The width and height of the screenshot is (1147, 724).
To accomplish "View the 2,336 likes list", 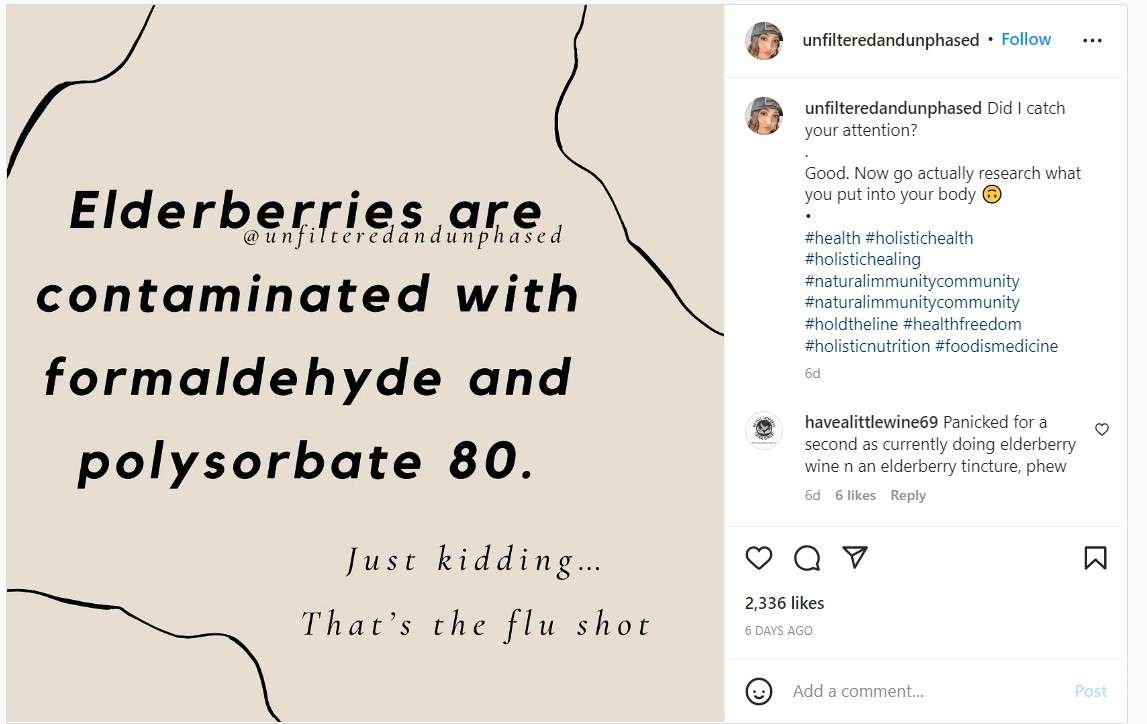I will [x=784, y=603].
